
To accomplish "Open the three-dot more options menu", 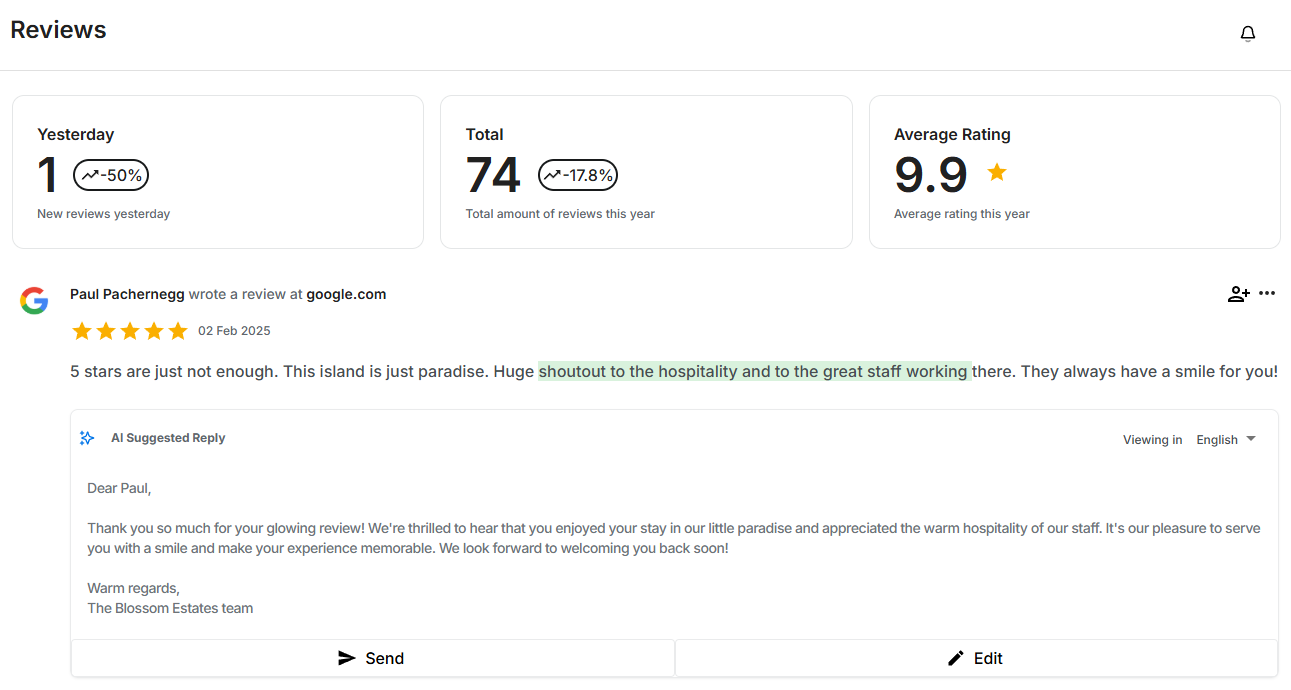I will (1267, 294).
